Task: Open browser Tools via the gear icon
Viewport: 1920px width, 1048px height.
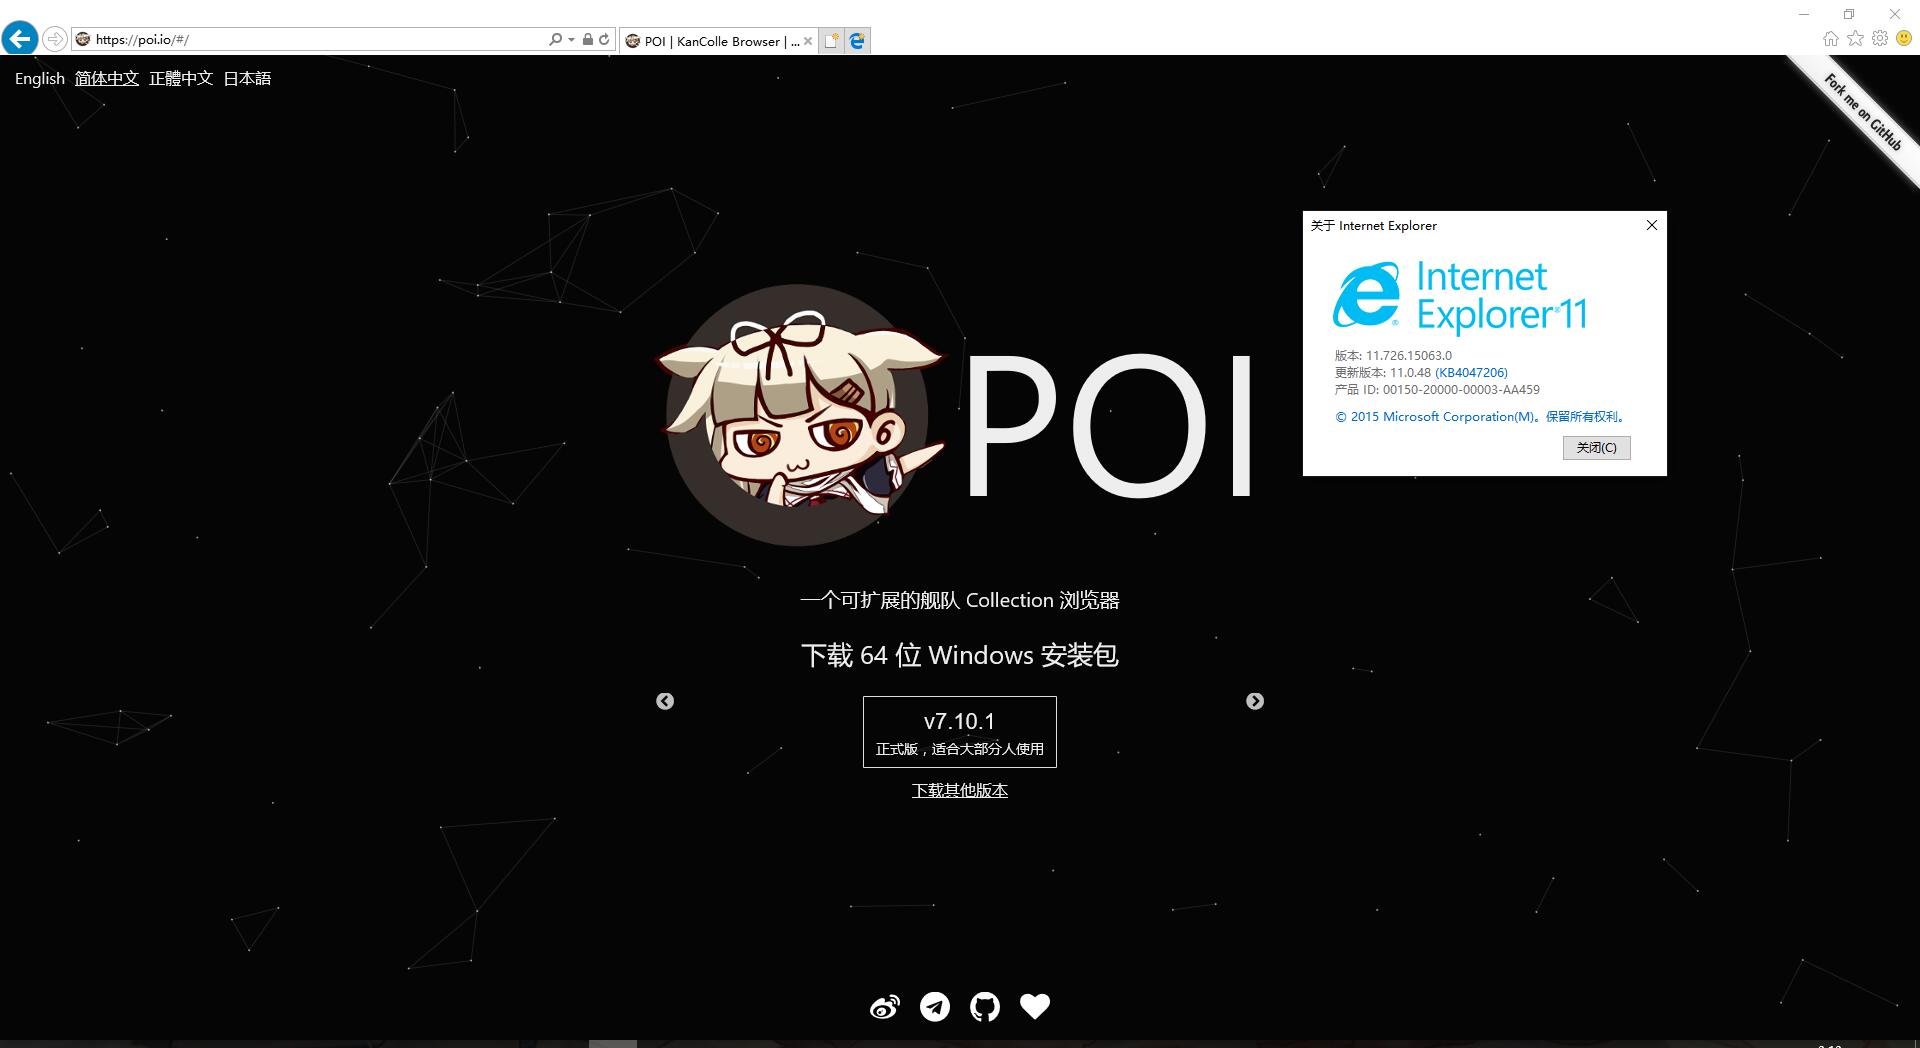Action: [1880, 39]
